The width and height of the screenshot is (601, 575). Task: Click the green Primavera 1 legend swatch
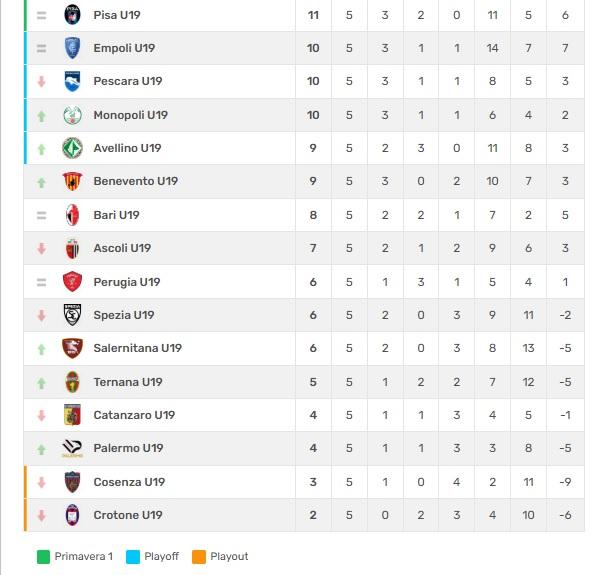click(x=43, y=556)
